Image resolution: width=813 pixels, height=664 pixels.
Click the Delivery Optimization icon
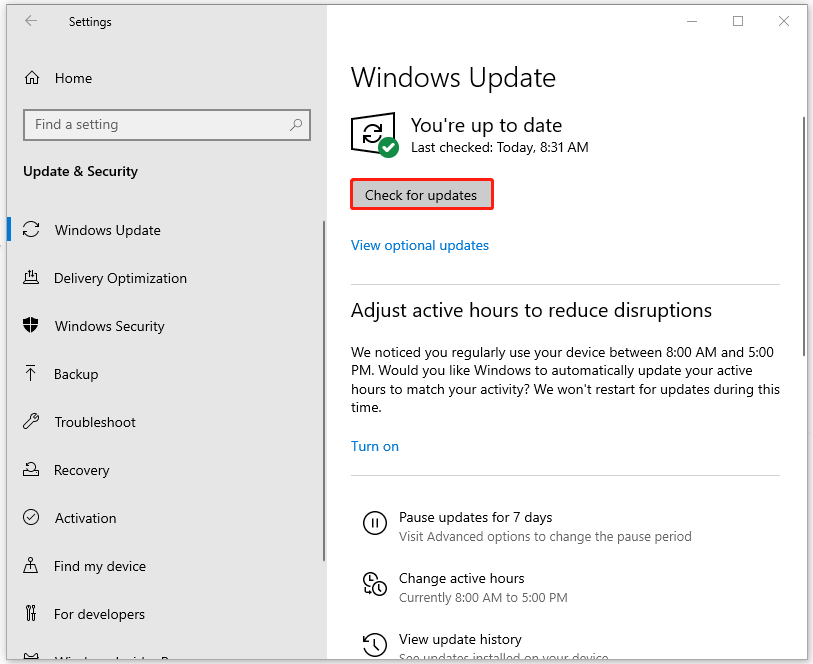pyautogui.click(x=32, y=278)
